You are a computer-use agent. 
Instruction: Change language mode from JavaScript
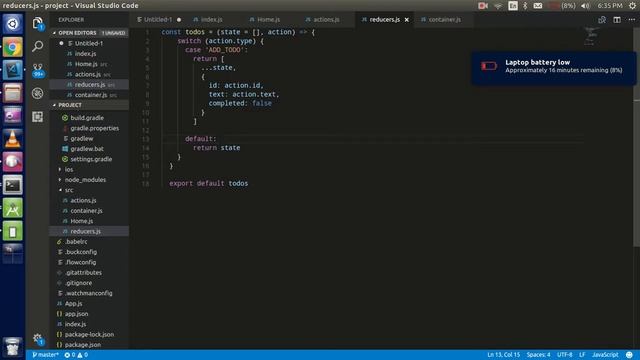point(605,355)
